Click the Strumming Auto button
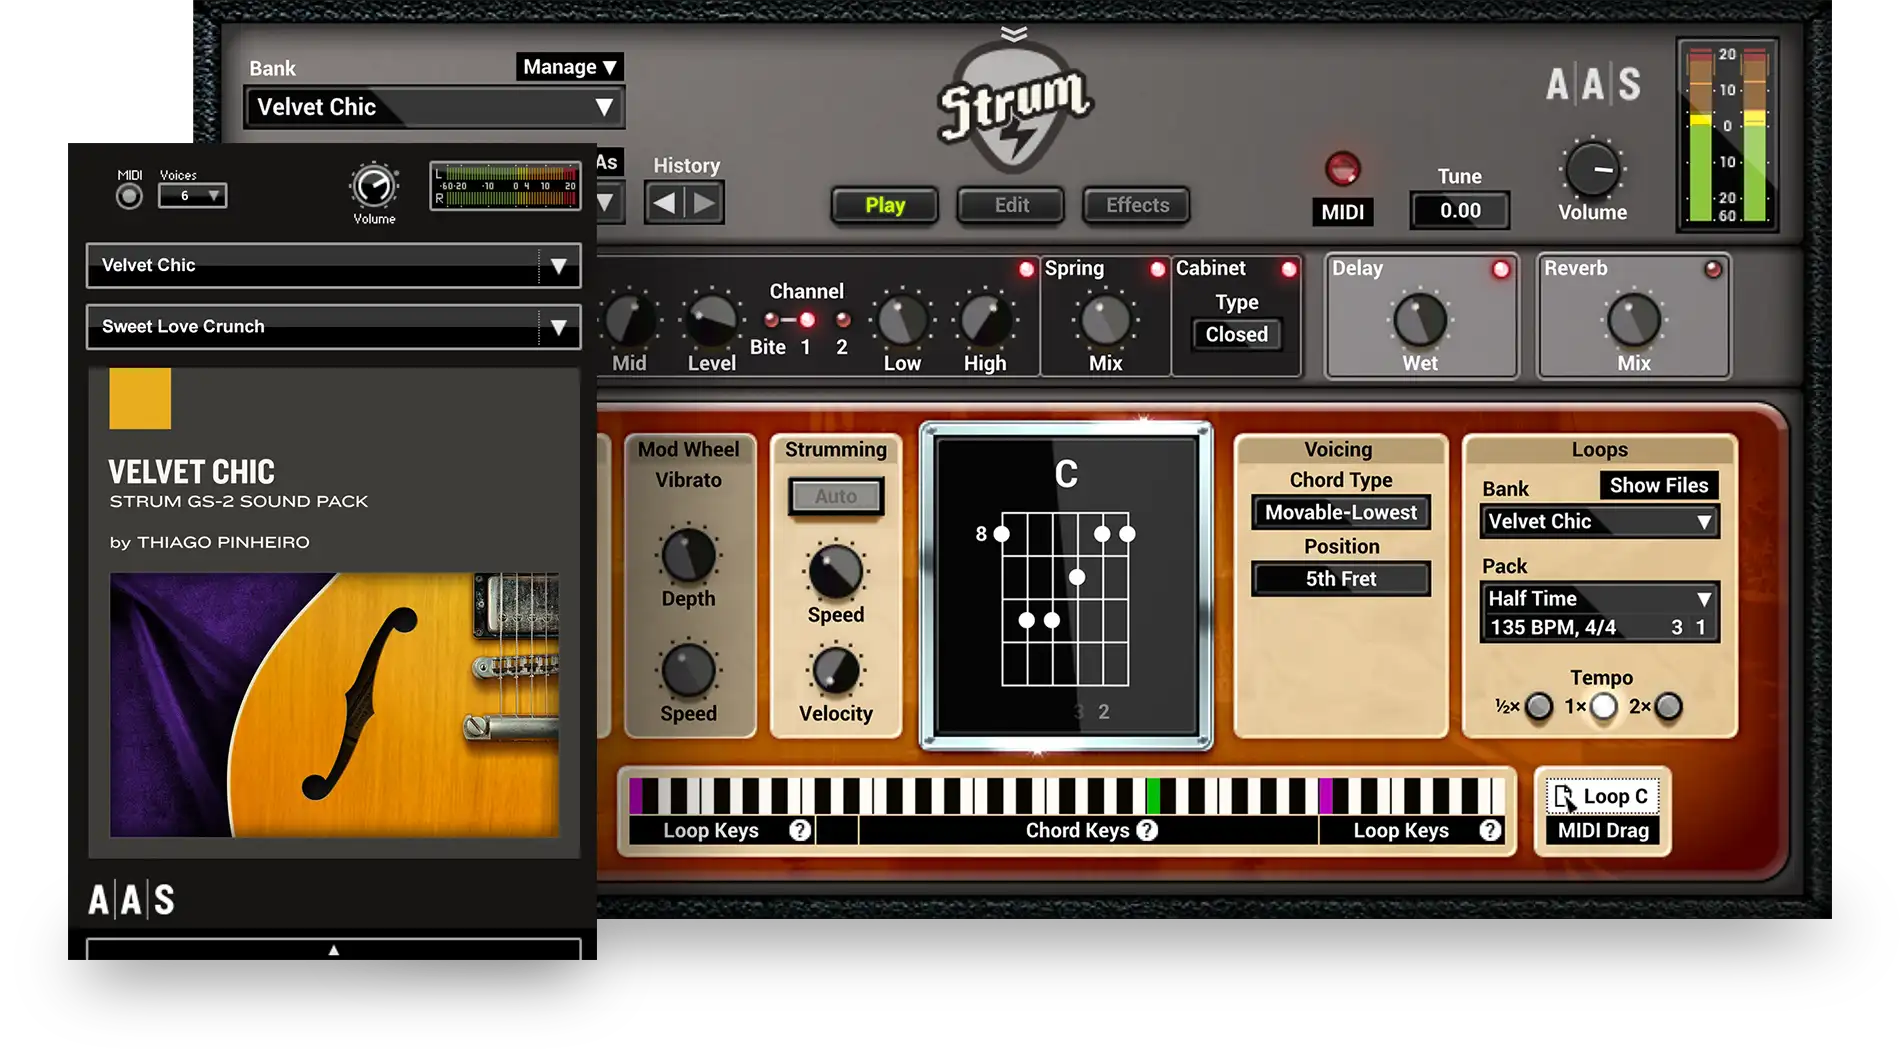1900x1049 pixels. [835, 496]
